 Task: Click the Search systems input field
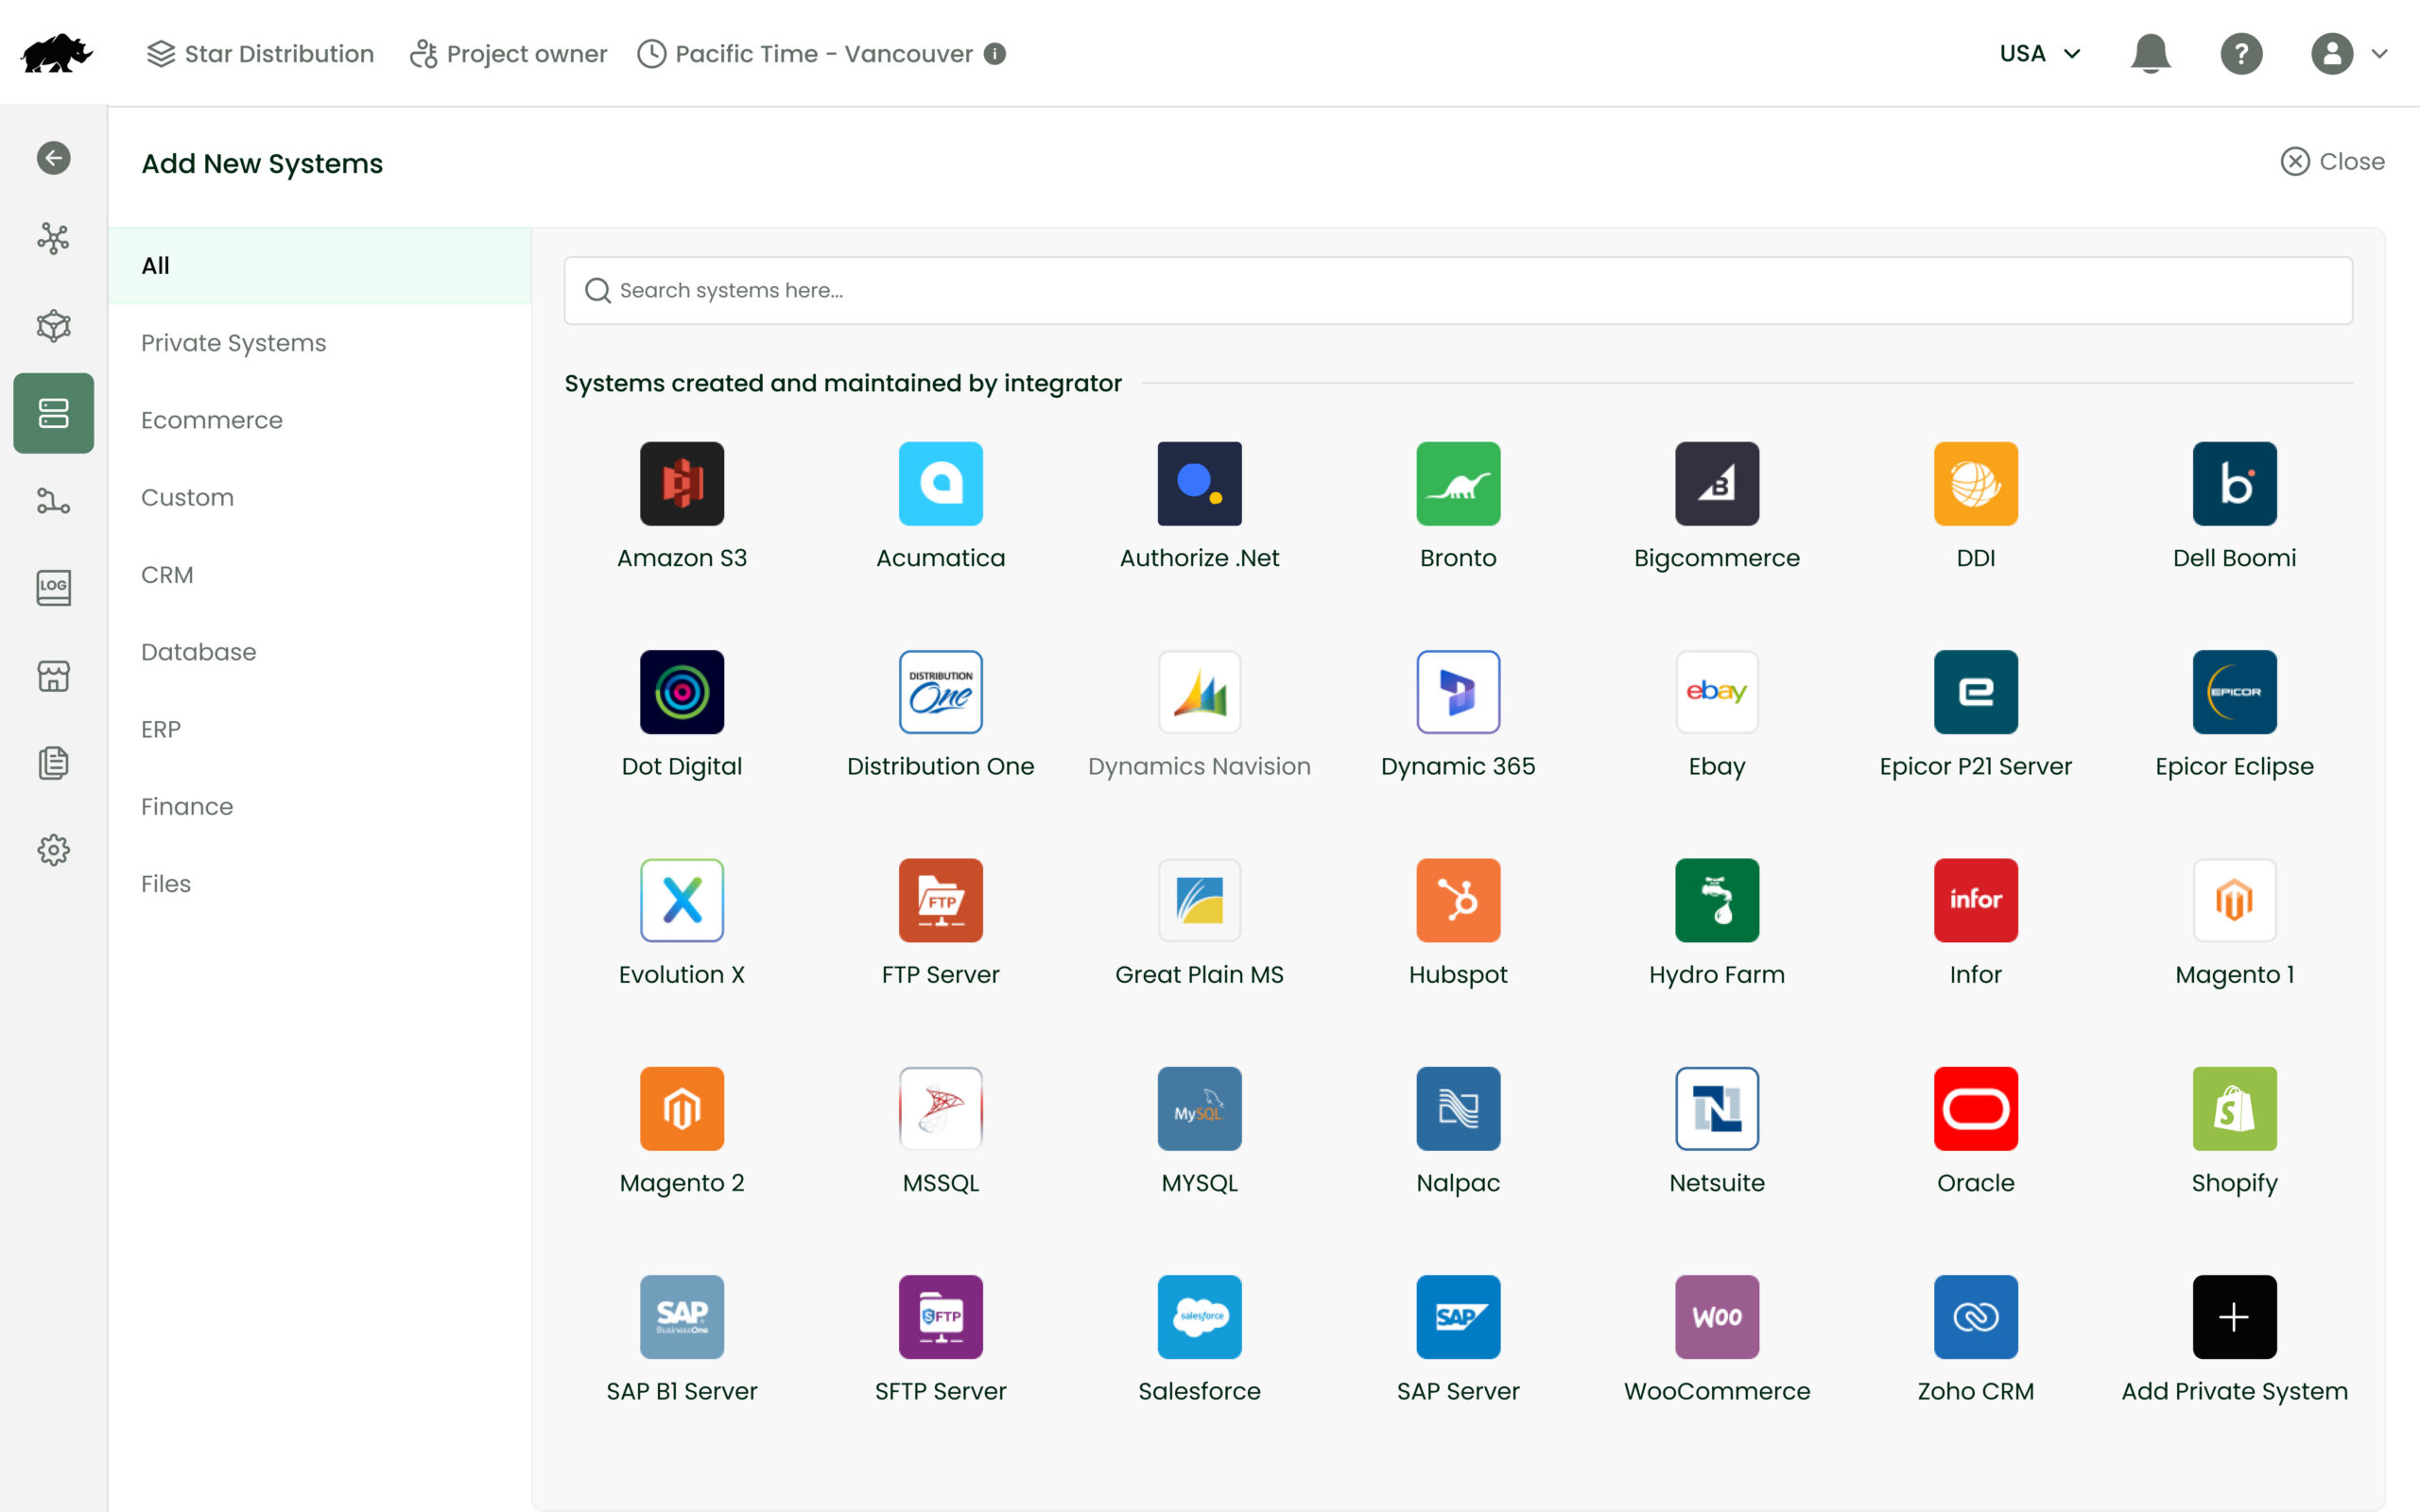click(1458, 290)
